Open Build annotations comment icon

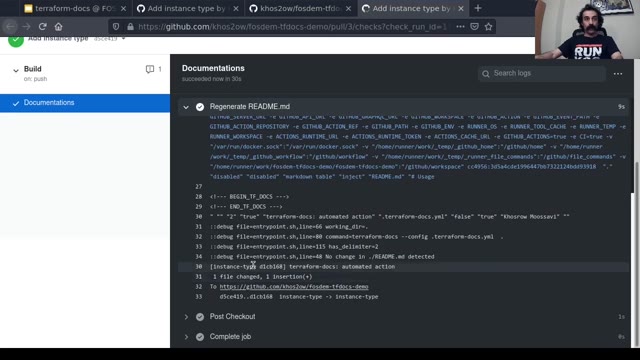click(x=150, y=69)
